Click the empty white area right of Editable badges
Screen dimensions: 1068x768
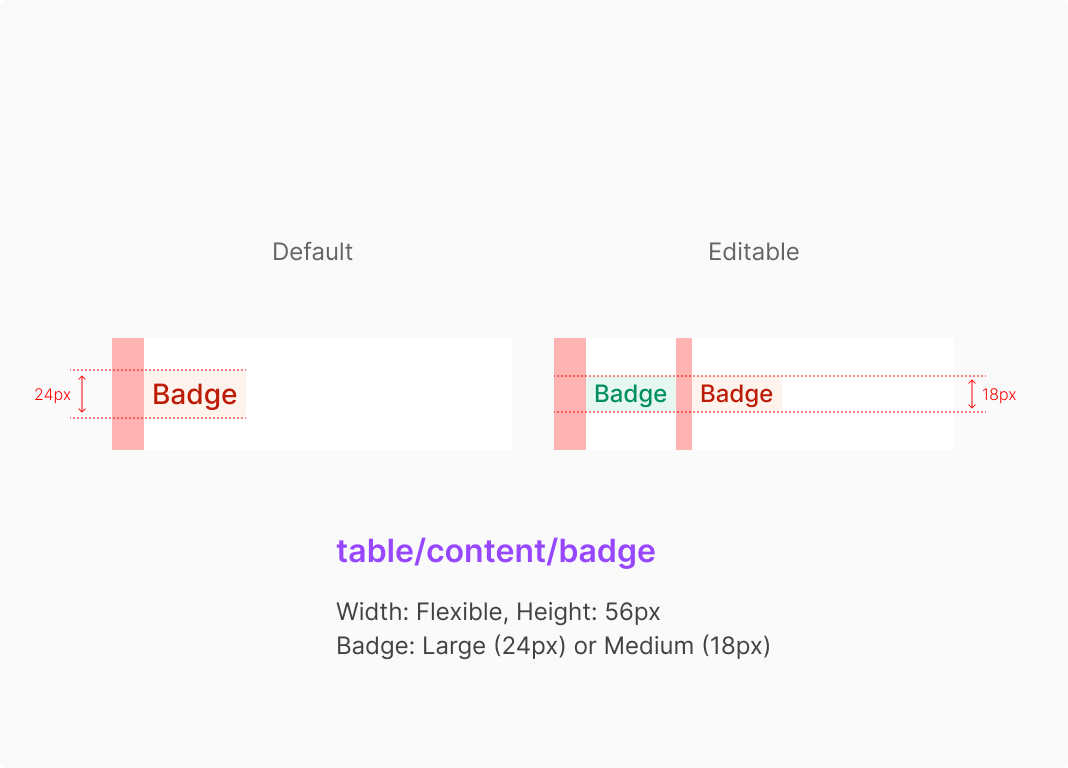pyautogui.click(x=868, y=394)
